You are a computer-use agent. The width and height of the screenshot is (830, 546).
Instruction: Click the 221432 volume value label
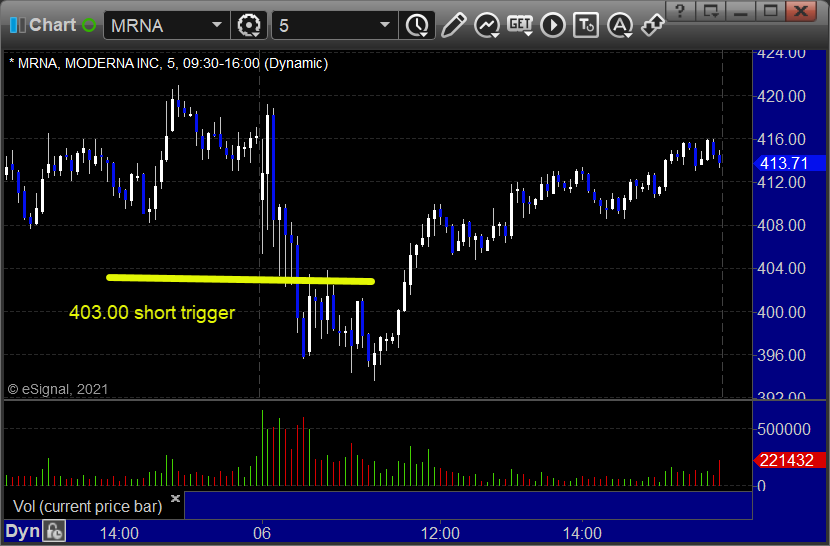coord(789,460)
